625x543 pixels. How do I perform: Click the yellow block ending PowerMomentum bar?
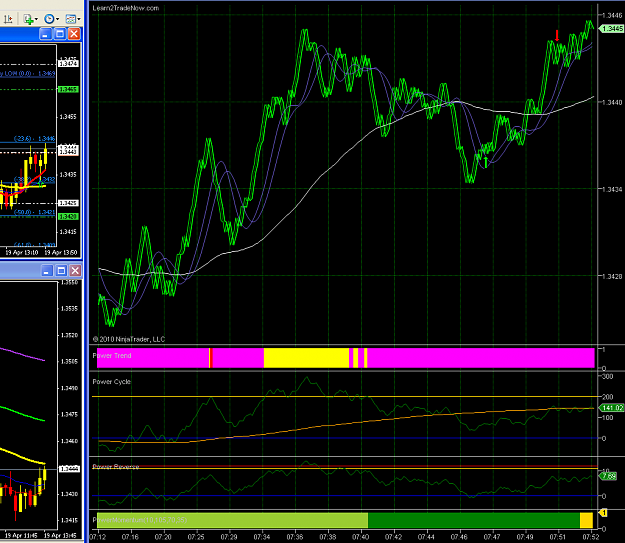(x=586, y=521)
